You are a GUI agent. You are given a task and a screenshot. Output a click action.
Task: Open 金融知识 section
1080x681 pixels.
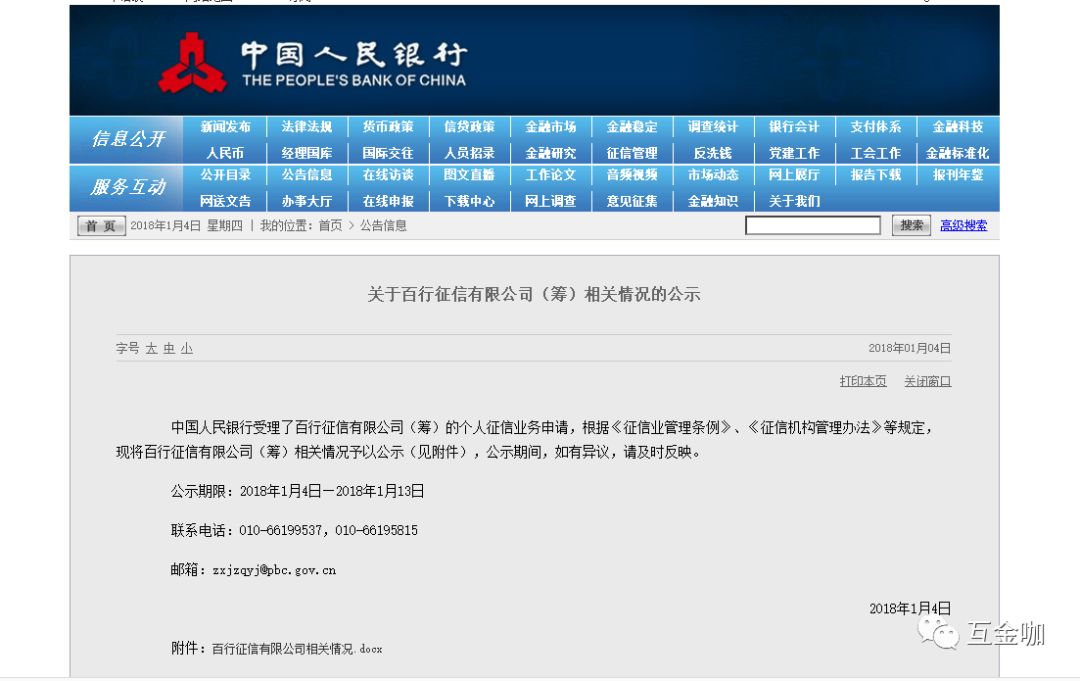[713, 201]
